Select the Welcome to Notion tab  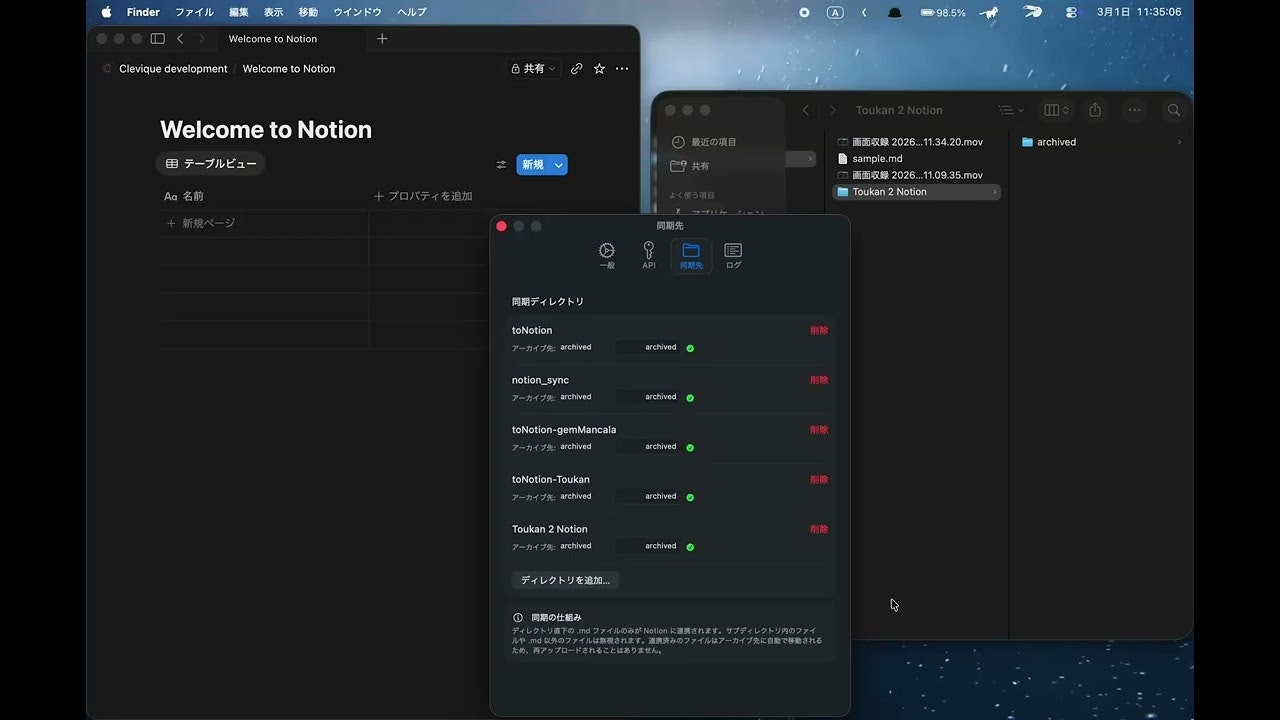(273, 39)
